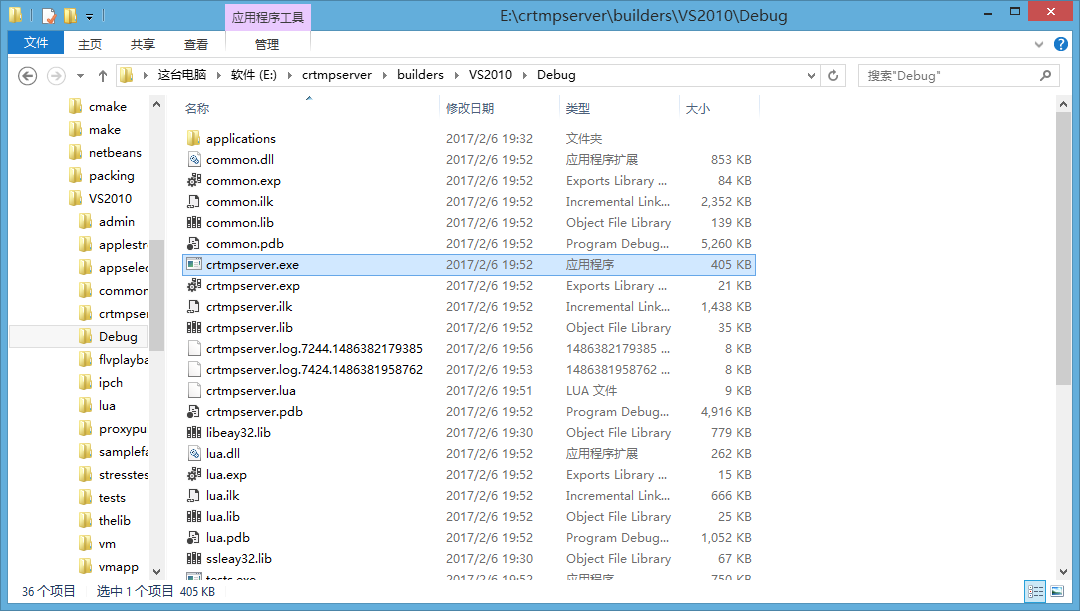Open the 管理 ribbon tab
Image resolution: width=1080 pixels, height=611 pixels.
coord(267,44)
